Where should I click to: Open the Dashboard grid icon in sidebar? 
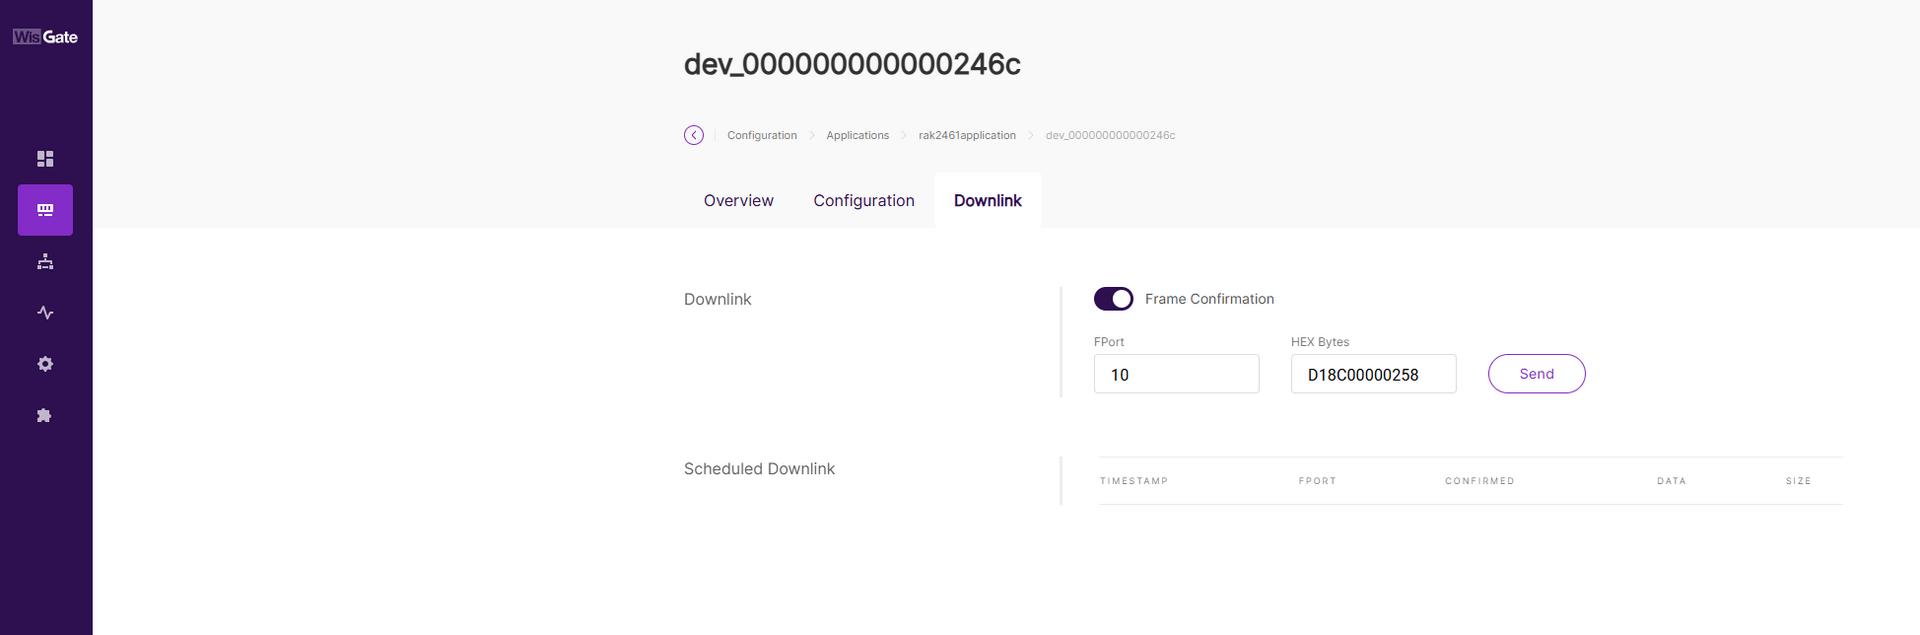45,159
